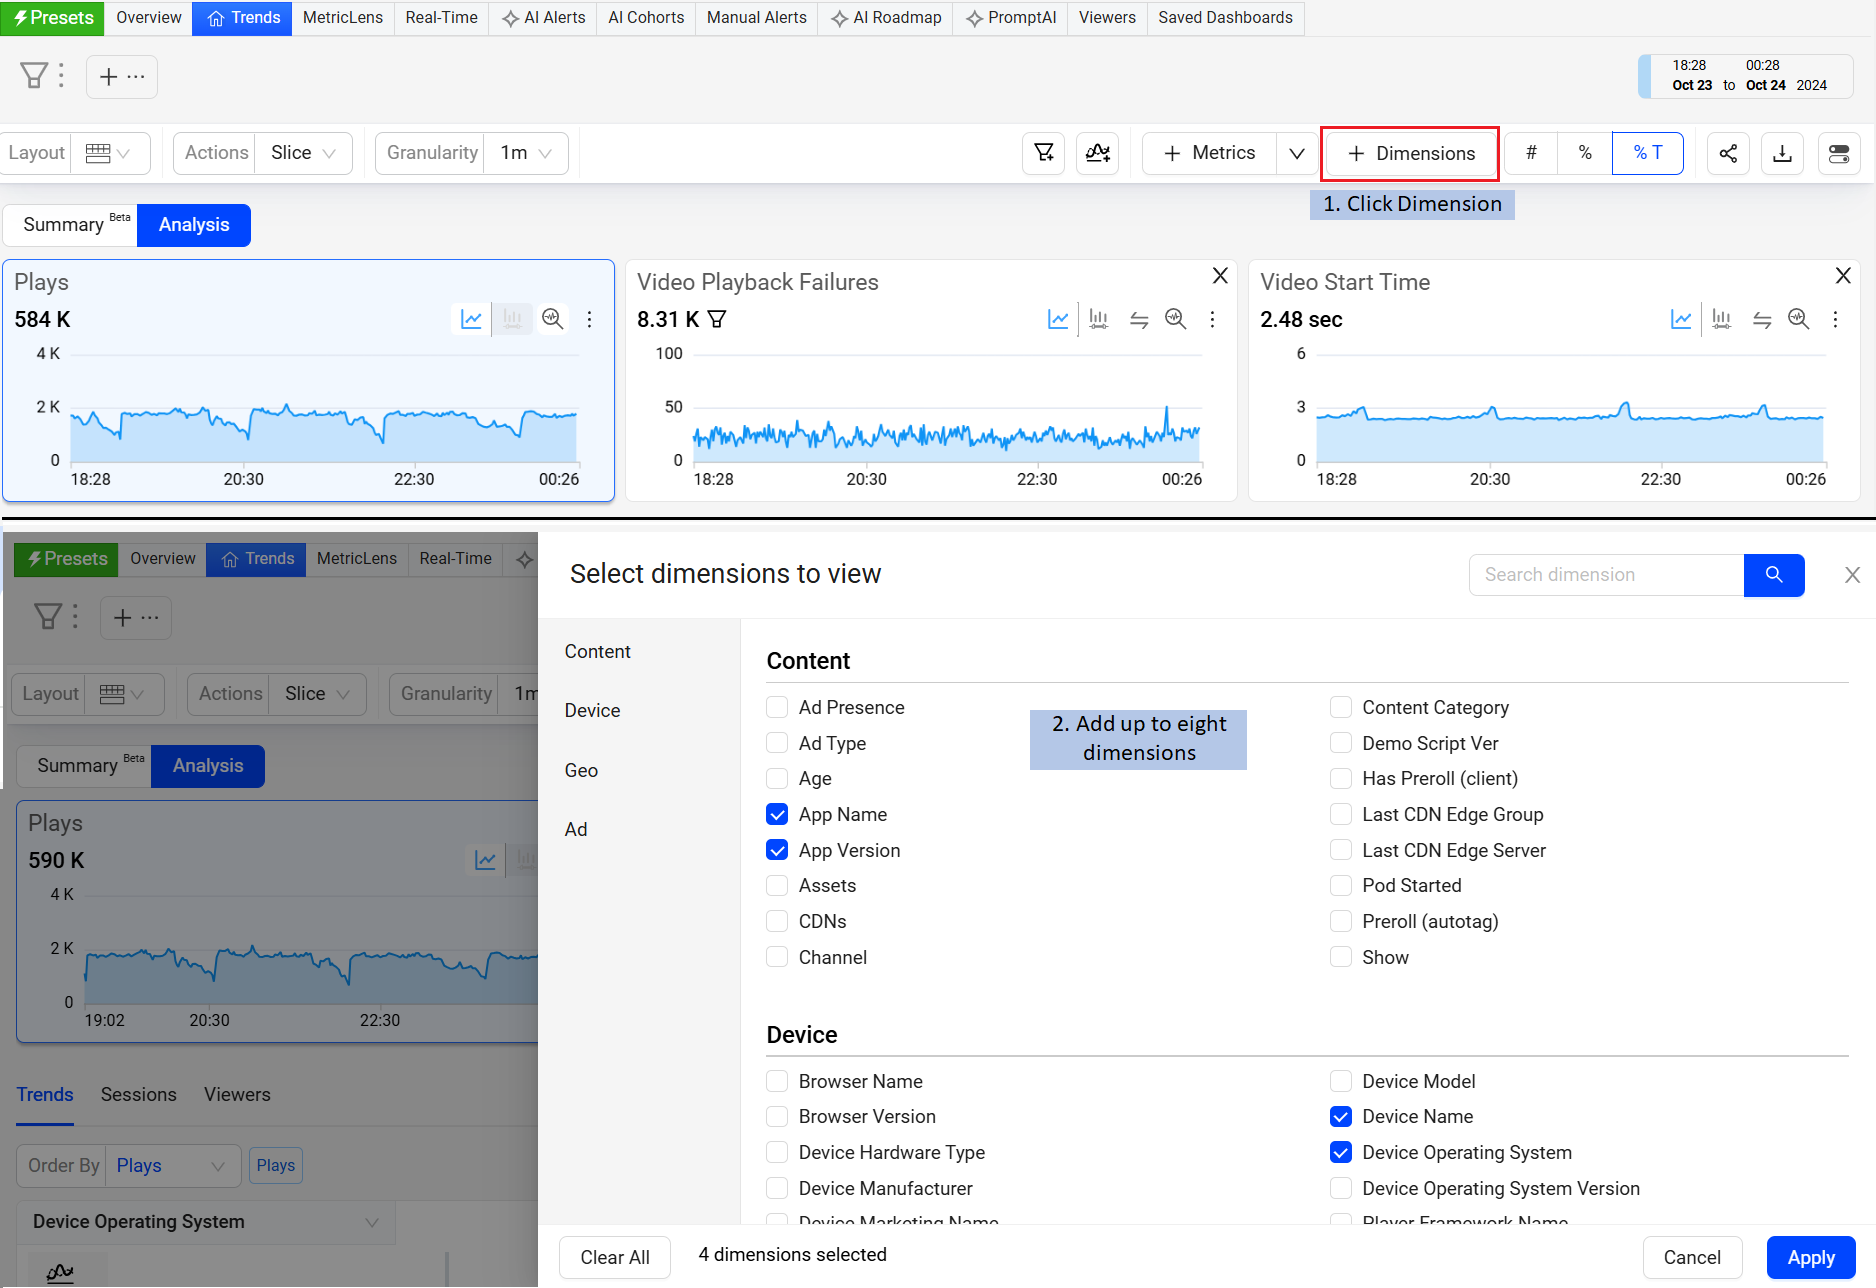Open the Granularity 1m dropdown

click(x=526, y=153)
